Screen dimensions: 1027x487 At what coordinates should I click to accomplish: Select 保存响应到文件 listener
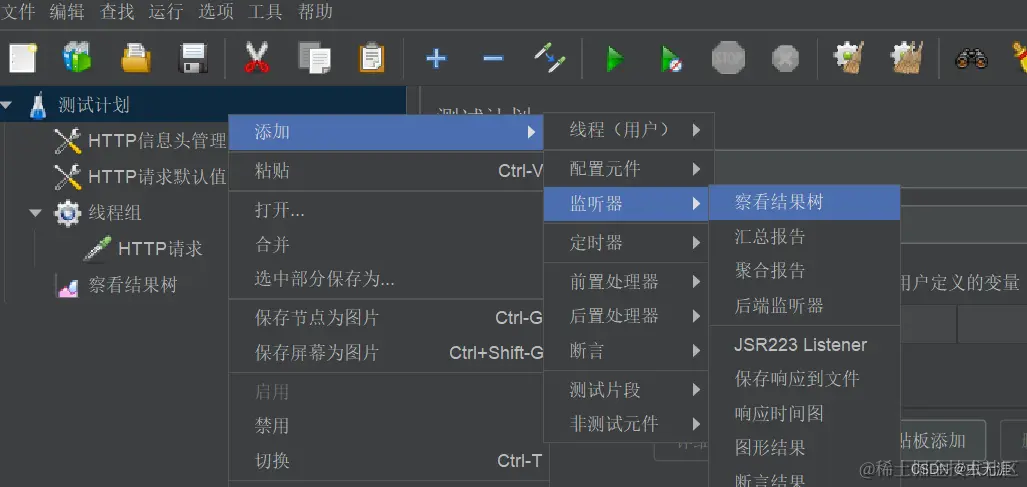(x=805, y=379)
